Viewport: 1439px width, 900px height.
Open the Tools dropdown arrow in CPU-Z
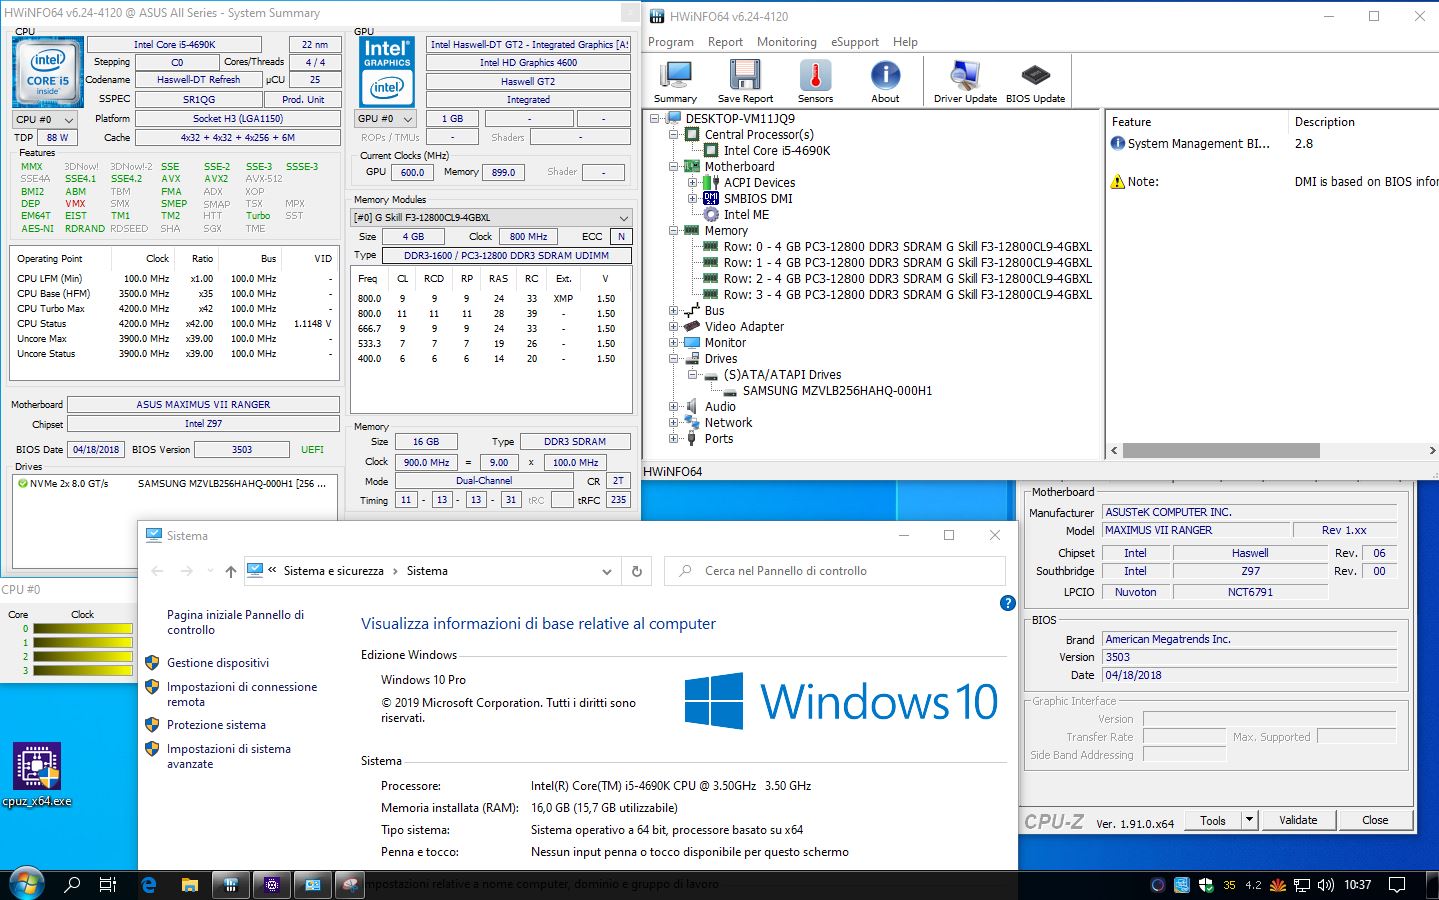(1249, 820)
